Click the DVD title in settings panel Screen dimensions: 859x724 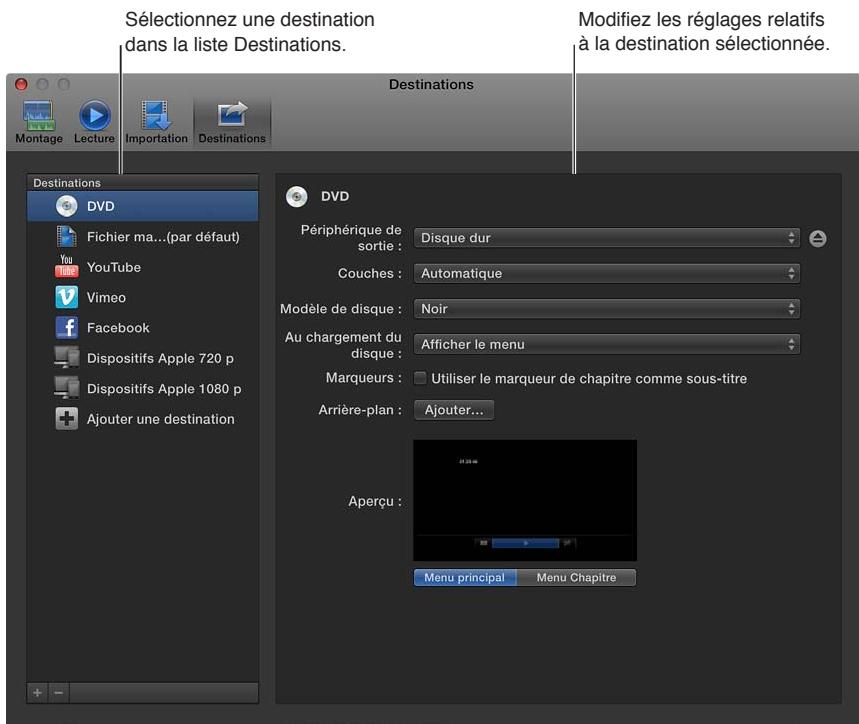tap(335, 196)
